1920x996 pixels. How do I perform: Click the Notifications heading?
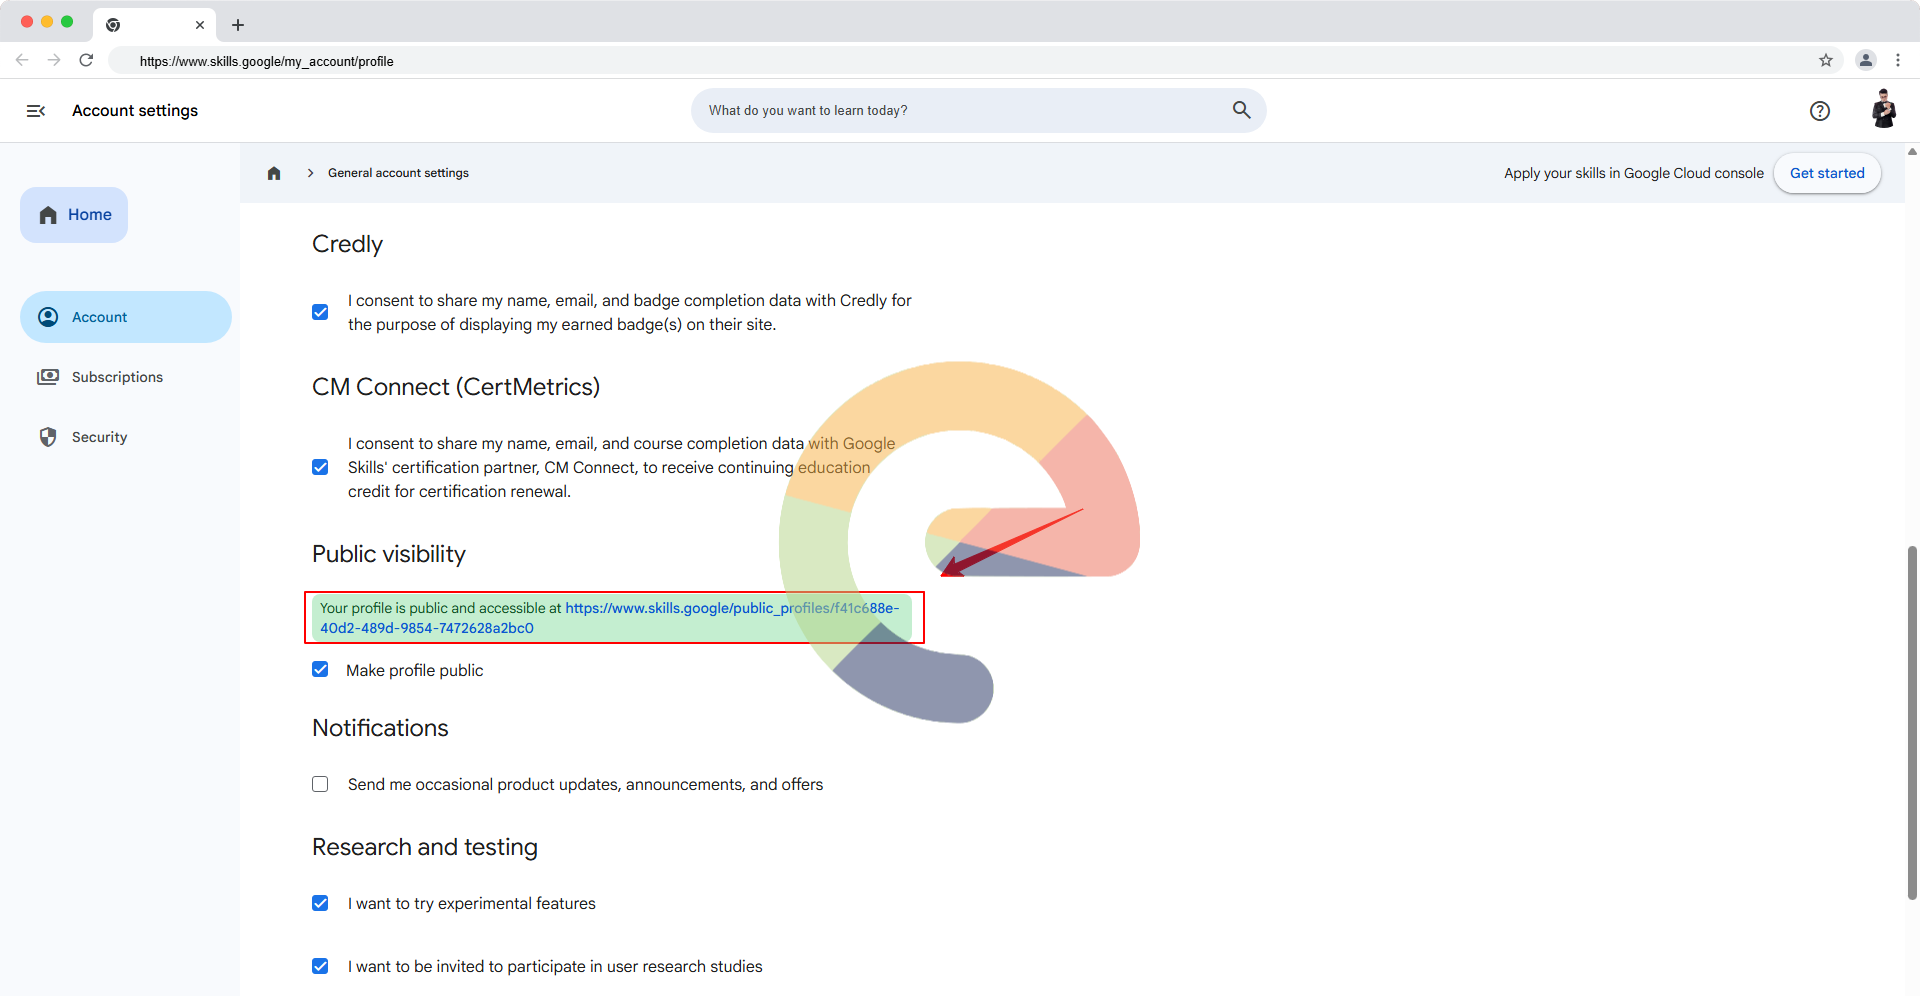point(380,728)
